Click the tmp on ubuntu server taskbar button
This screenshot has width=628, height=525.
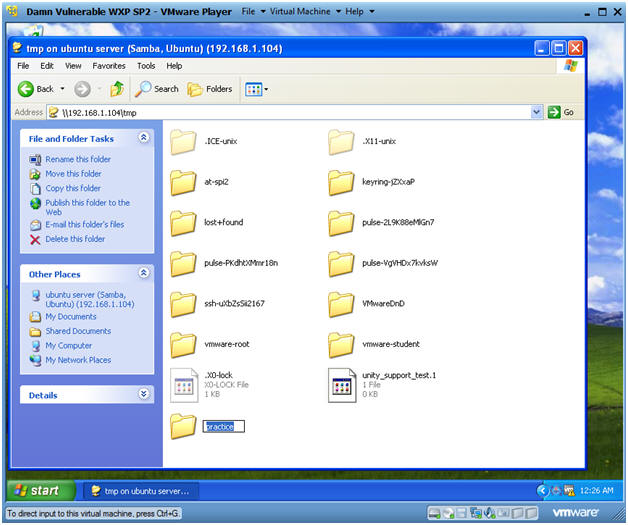click(141, 491)
